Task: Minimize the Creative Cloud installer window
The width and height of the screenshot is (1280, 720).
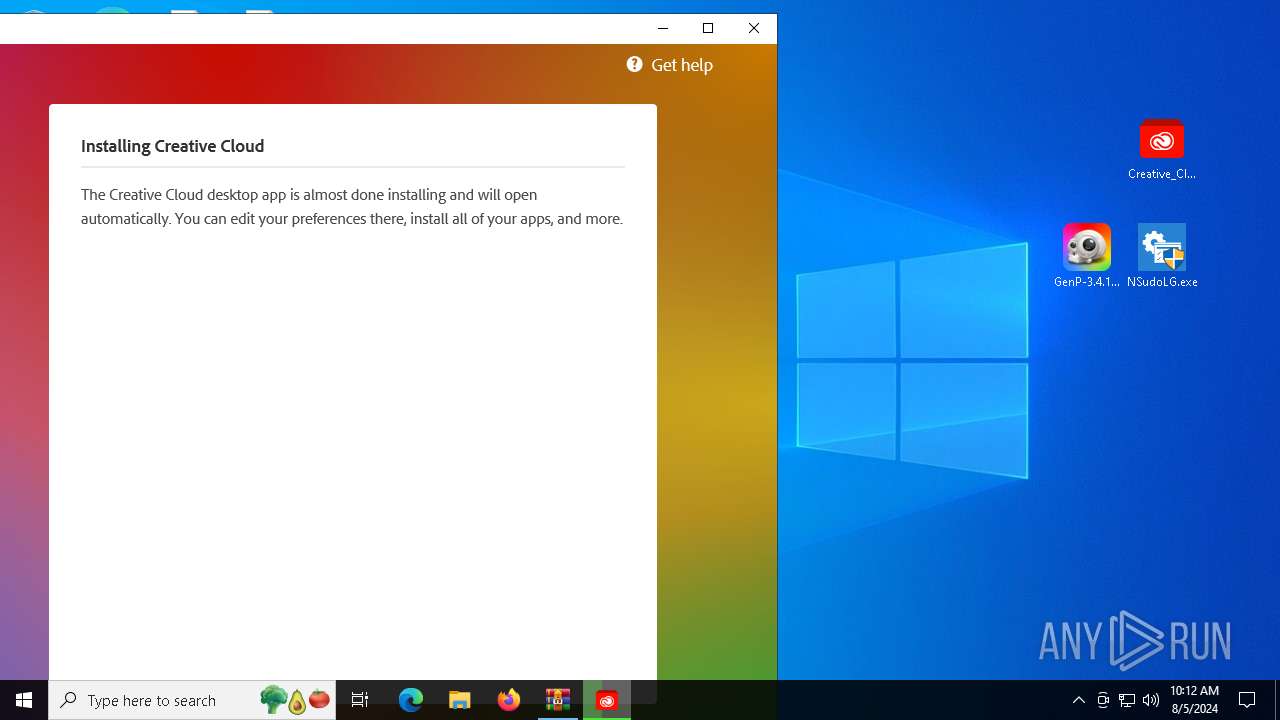Action: [x=662, y=28]
